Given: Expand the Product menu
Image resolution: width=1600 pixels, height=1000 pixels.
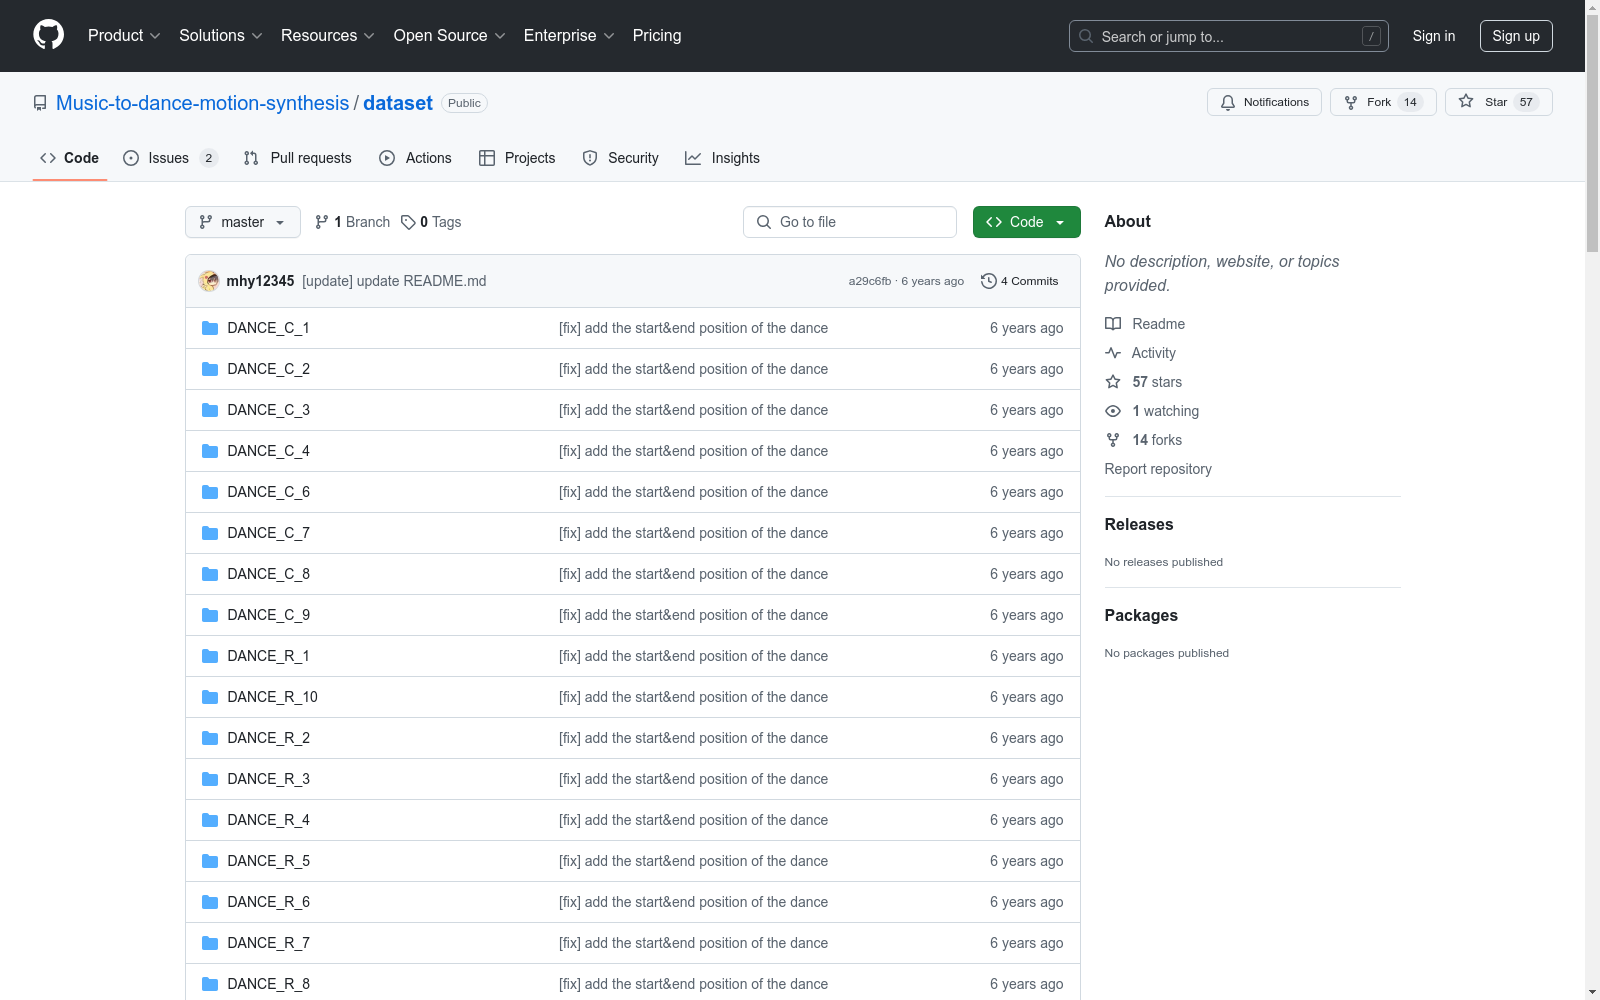Looking at the screenshot, I should tap(124, 35).
